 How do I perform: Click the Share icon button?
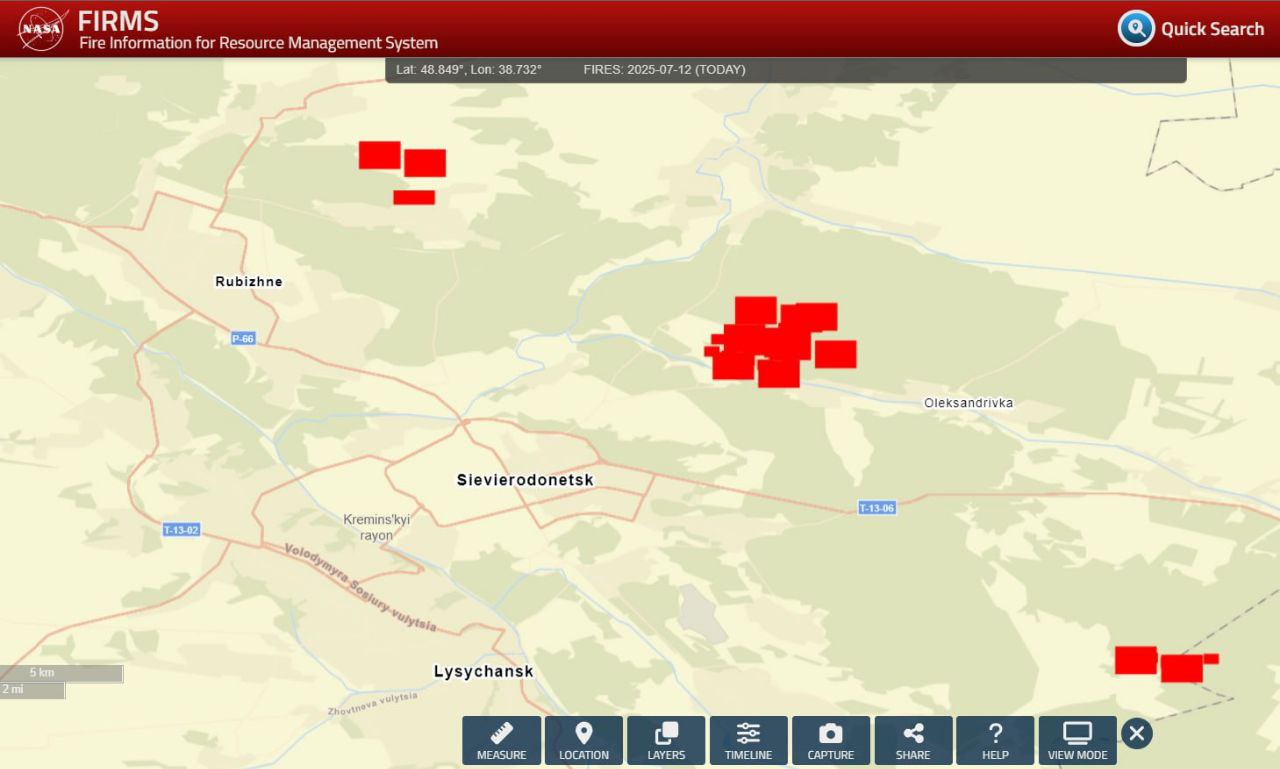pyautogui.click(x=913, y=740)
